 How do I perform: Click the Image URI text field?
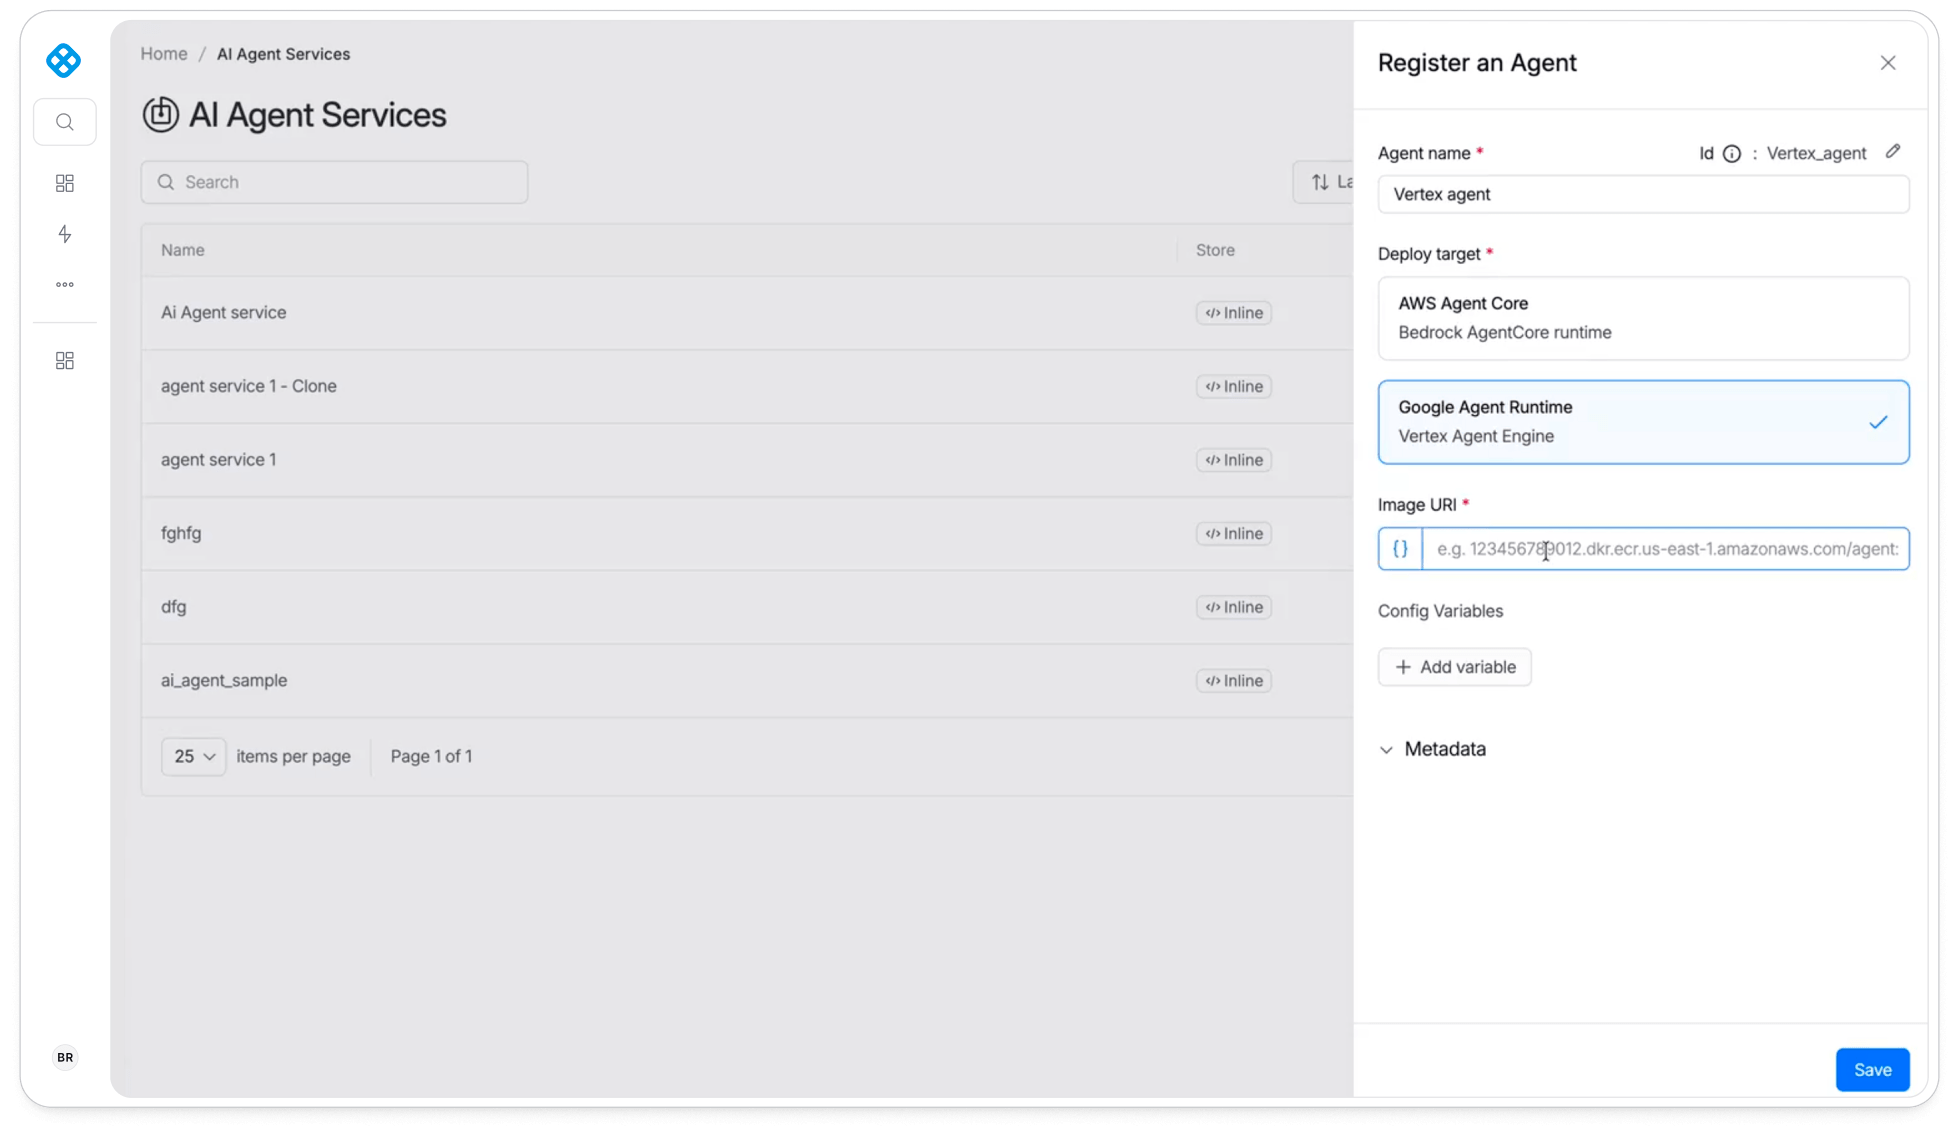1666,549
